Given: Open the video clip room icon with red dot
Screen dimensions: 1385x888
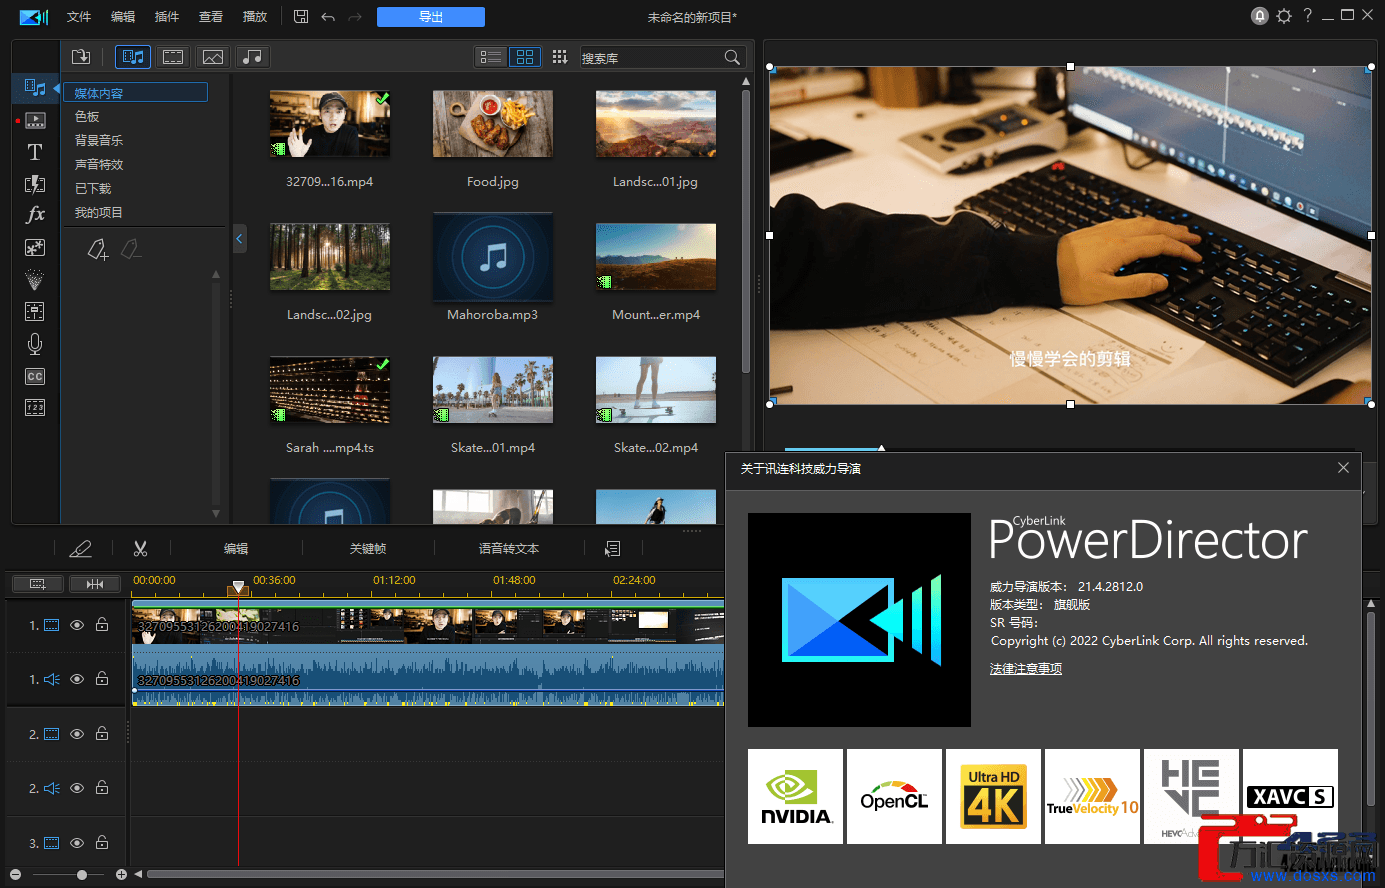Looking at the screenshot, I should [x=35, y=121].
